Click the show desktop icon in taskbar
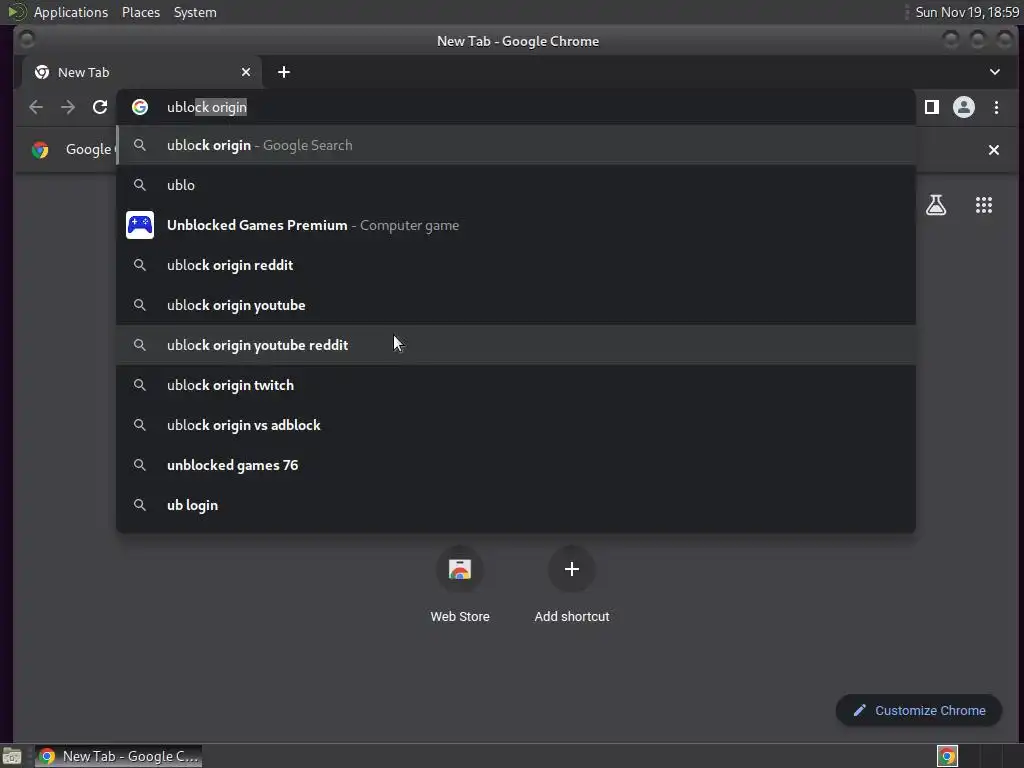The width and height of the screenshot is (1024, 768). coord(12,757)
